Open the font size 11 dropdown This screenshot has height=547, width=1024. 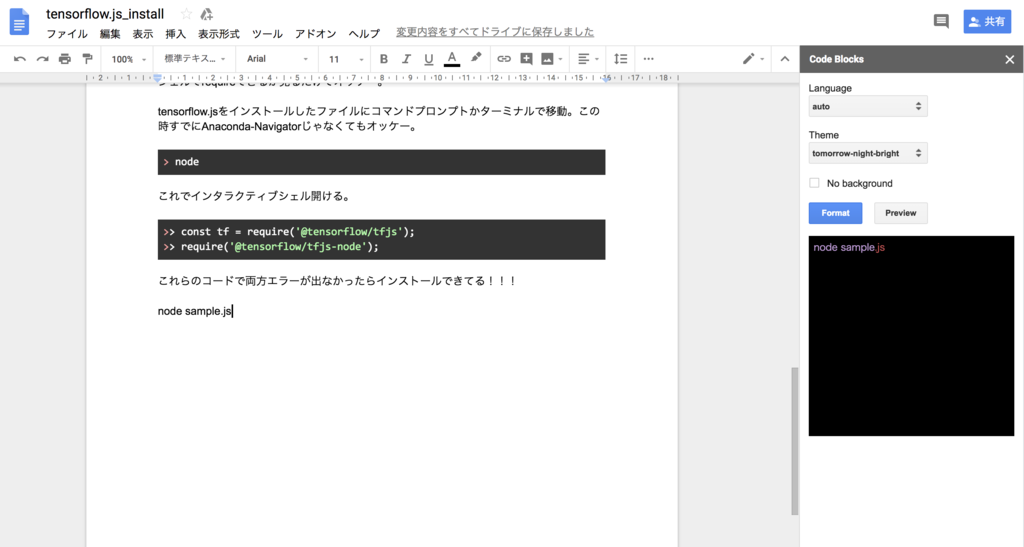[x=345, y=59]
